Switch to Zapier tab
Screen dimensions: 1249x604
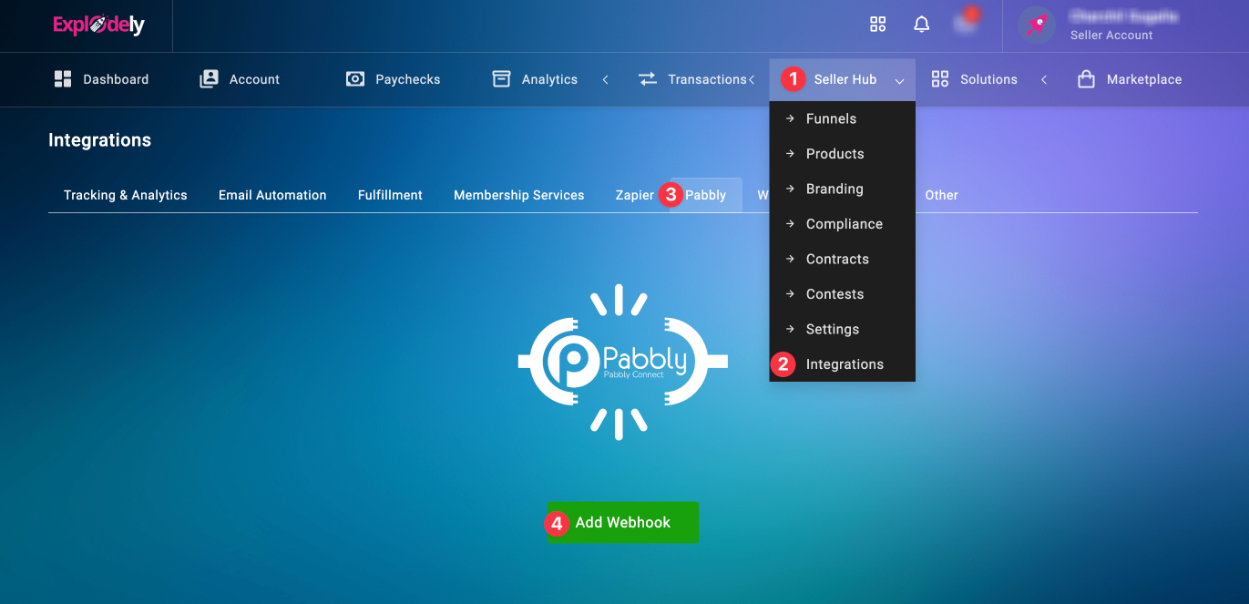pyautogui.click(x=634, y=195)
